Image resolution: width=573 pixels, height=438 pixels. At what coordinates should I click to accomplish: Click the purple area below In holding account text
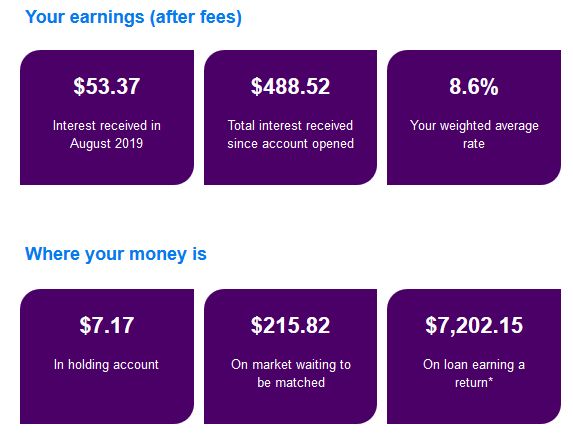coord(107,398)
